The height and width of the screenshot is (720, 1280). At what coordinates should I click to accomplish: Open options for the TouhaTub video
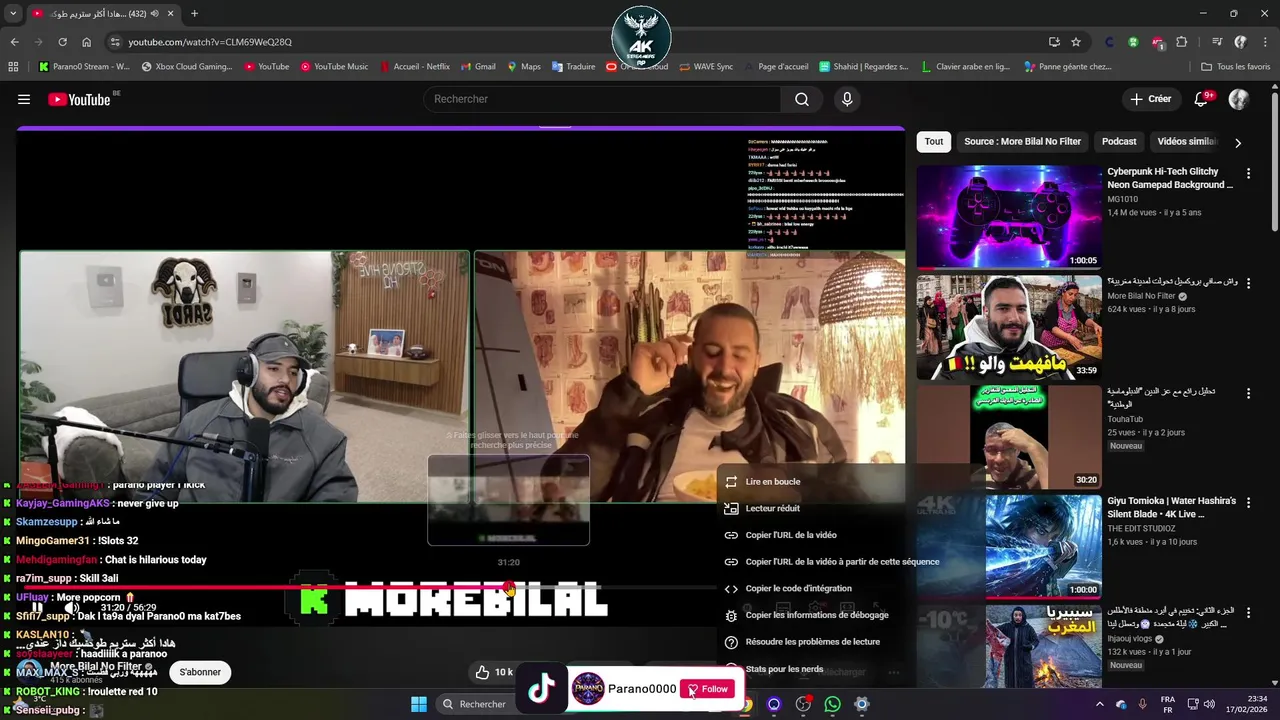(1248, 394)
